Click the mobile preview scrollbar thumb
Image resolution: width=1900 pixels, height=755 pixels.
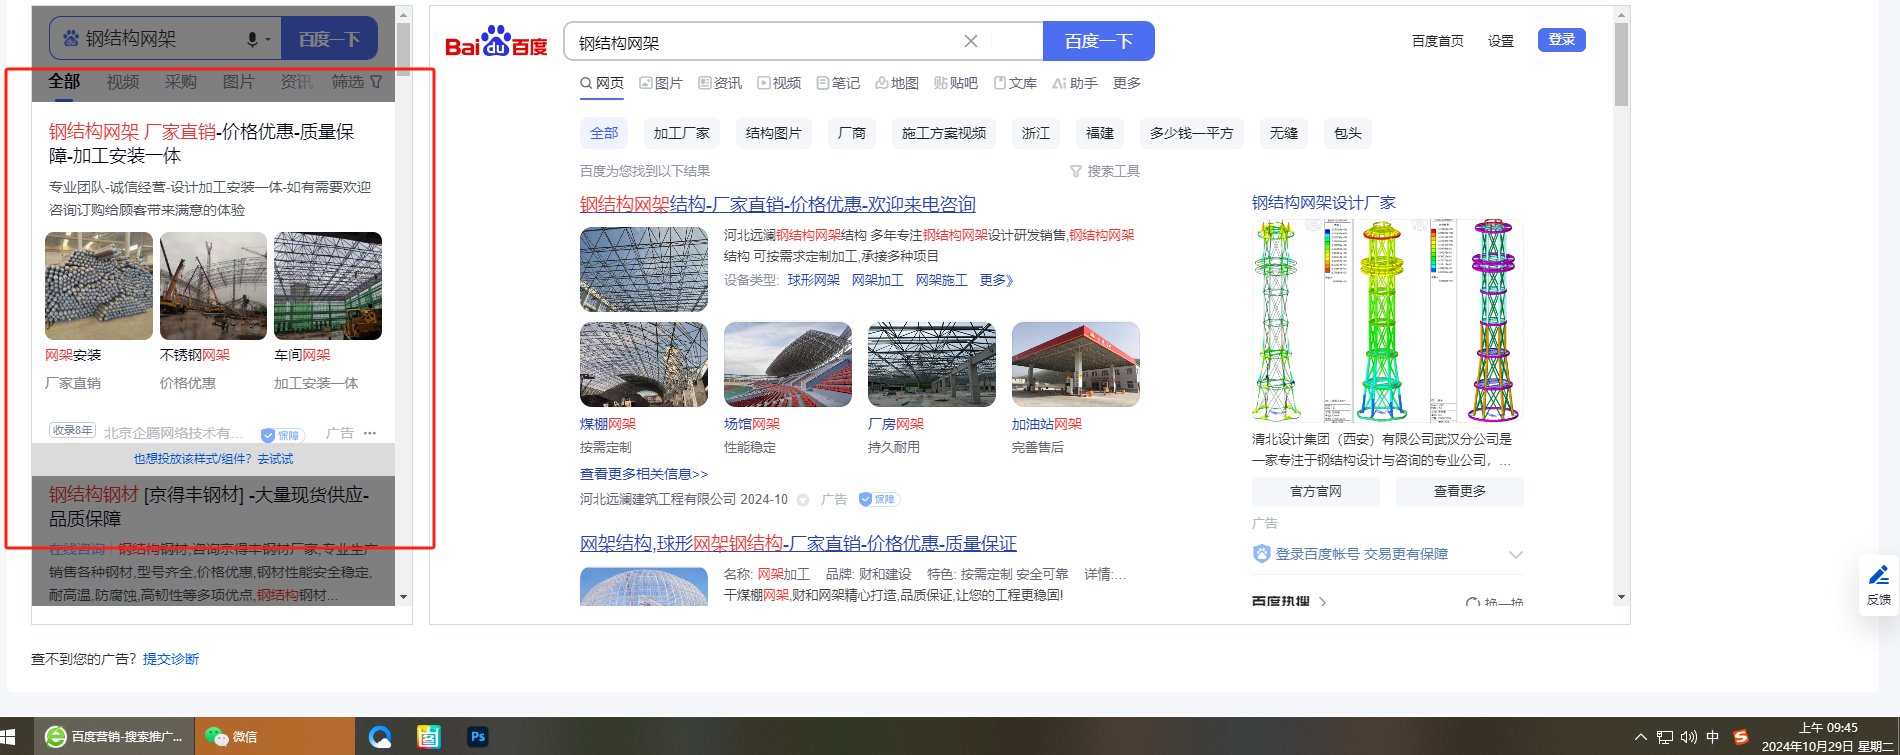point(403,49)
